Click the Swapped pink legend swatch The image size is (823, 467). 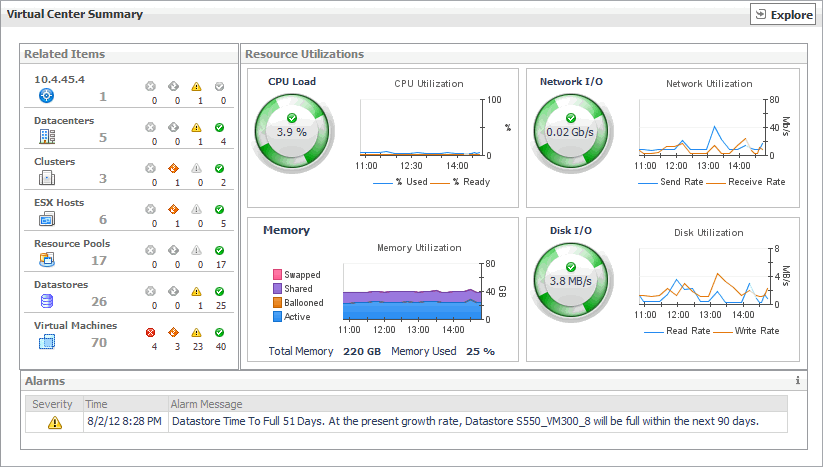coord(277,274)
